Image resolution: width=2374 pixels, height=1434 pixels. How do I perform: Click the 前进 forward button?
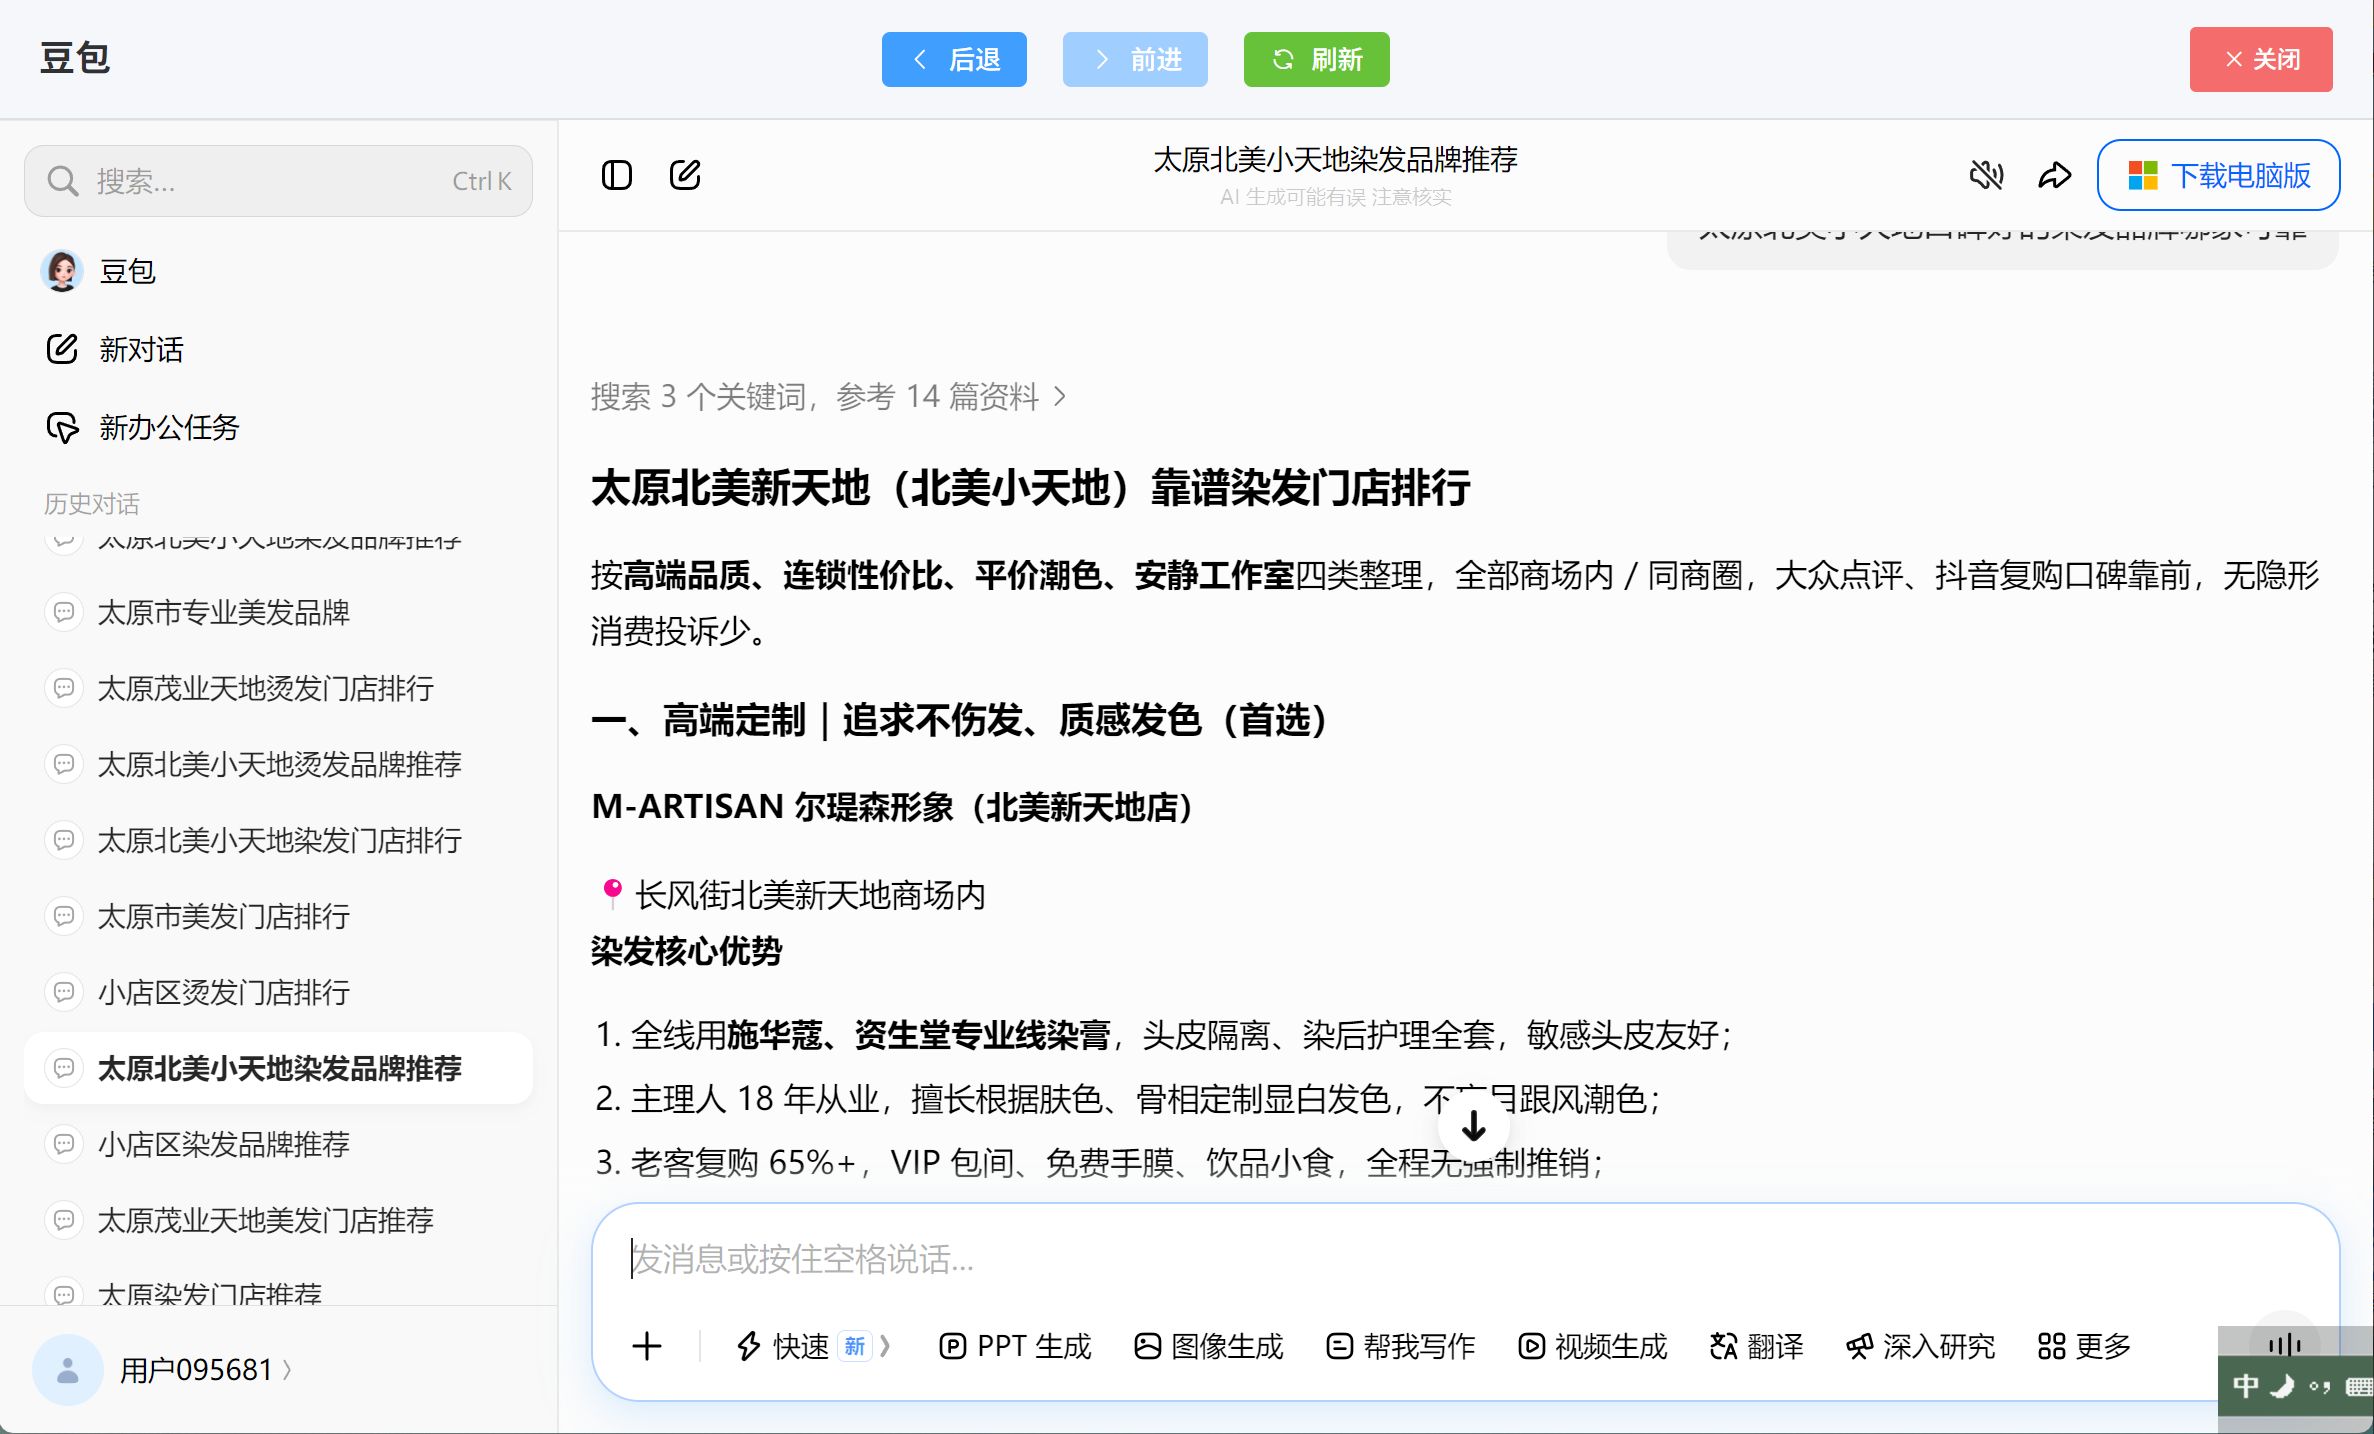(x=1135, y=60)
